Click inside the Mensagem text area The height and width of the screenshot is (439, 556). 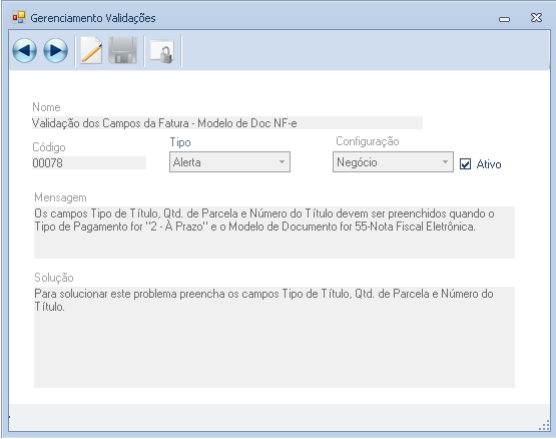[x=274, y=233]
